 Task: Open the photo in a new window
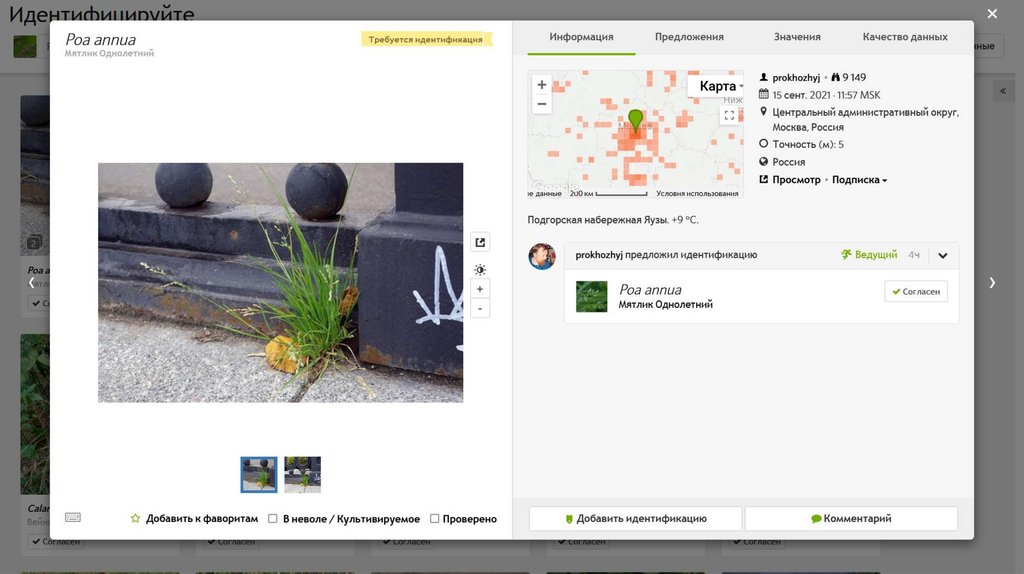pos(480,242)
